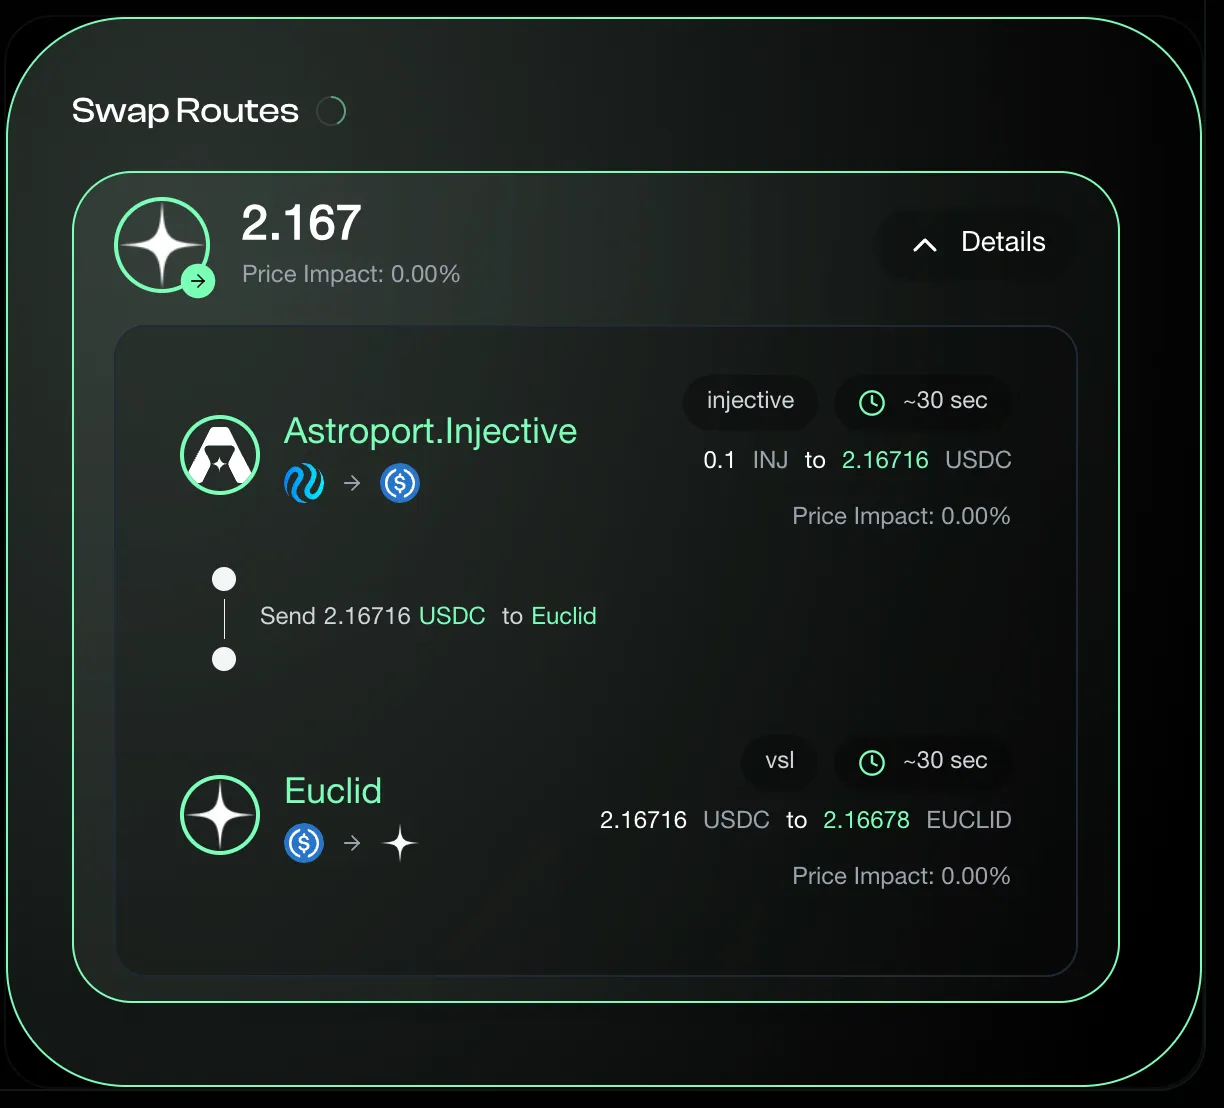
Task: Click the 2.16678 EUCLID output amount
Action: tap(917, 820)
